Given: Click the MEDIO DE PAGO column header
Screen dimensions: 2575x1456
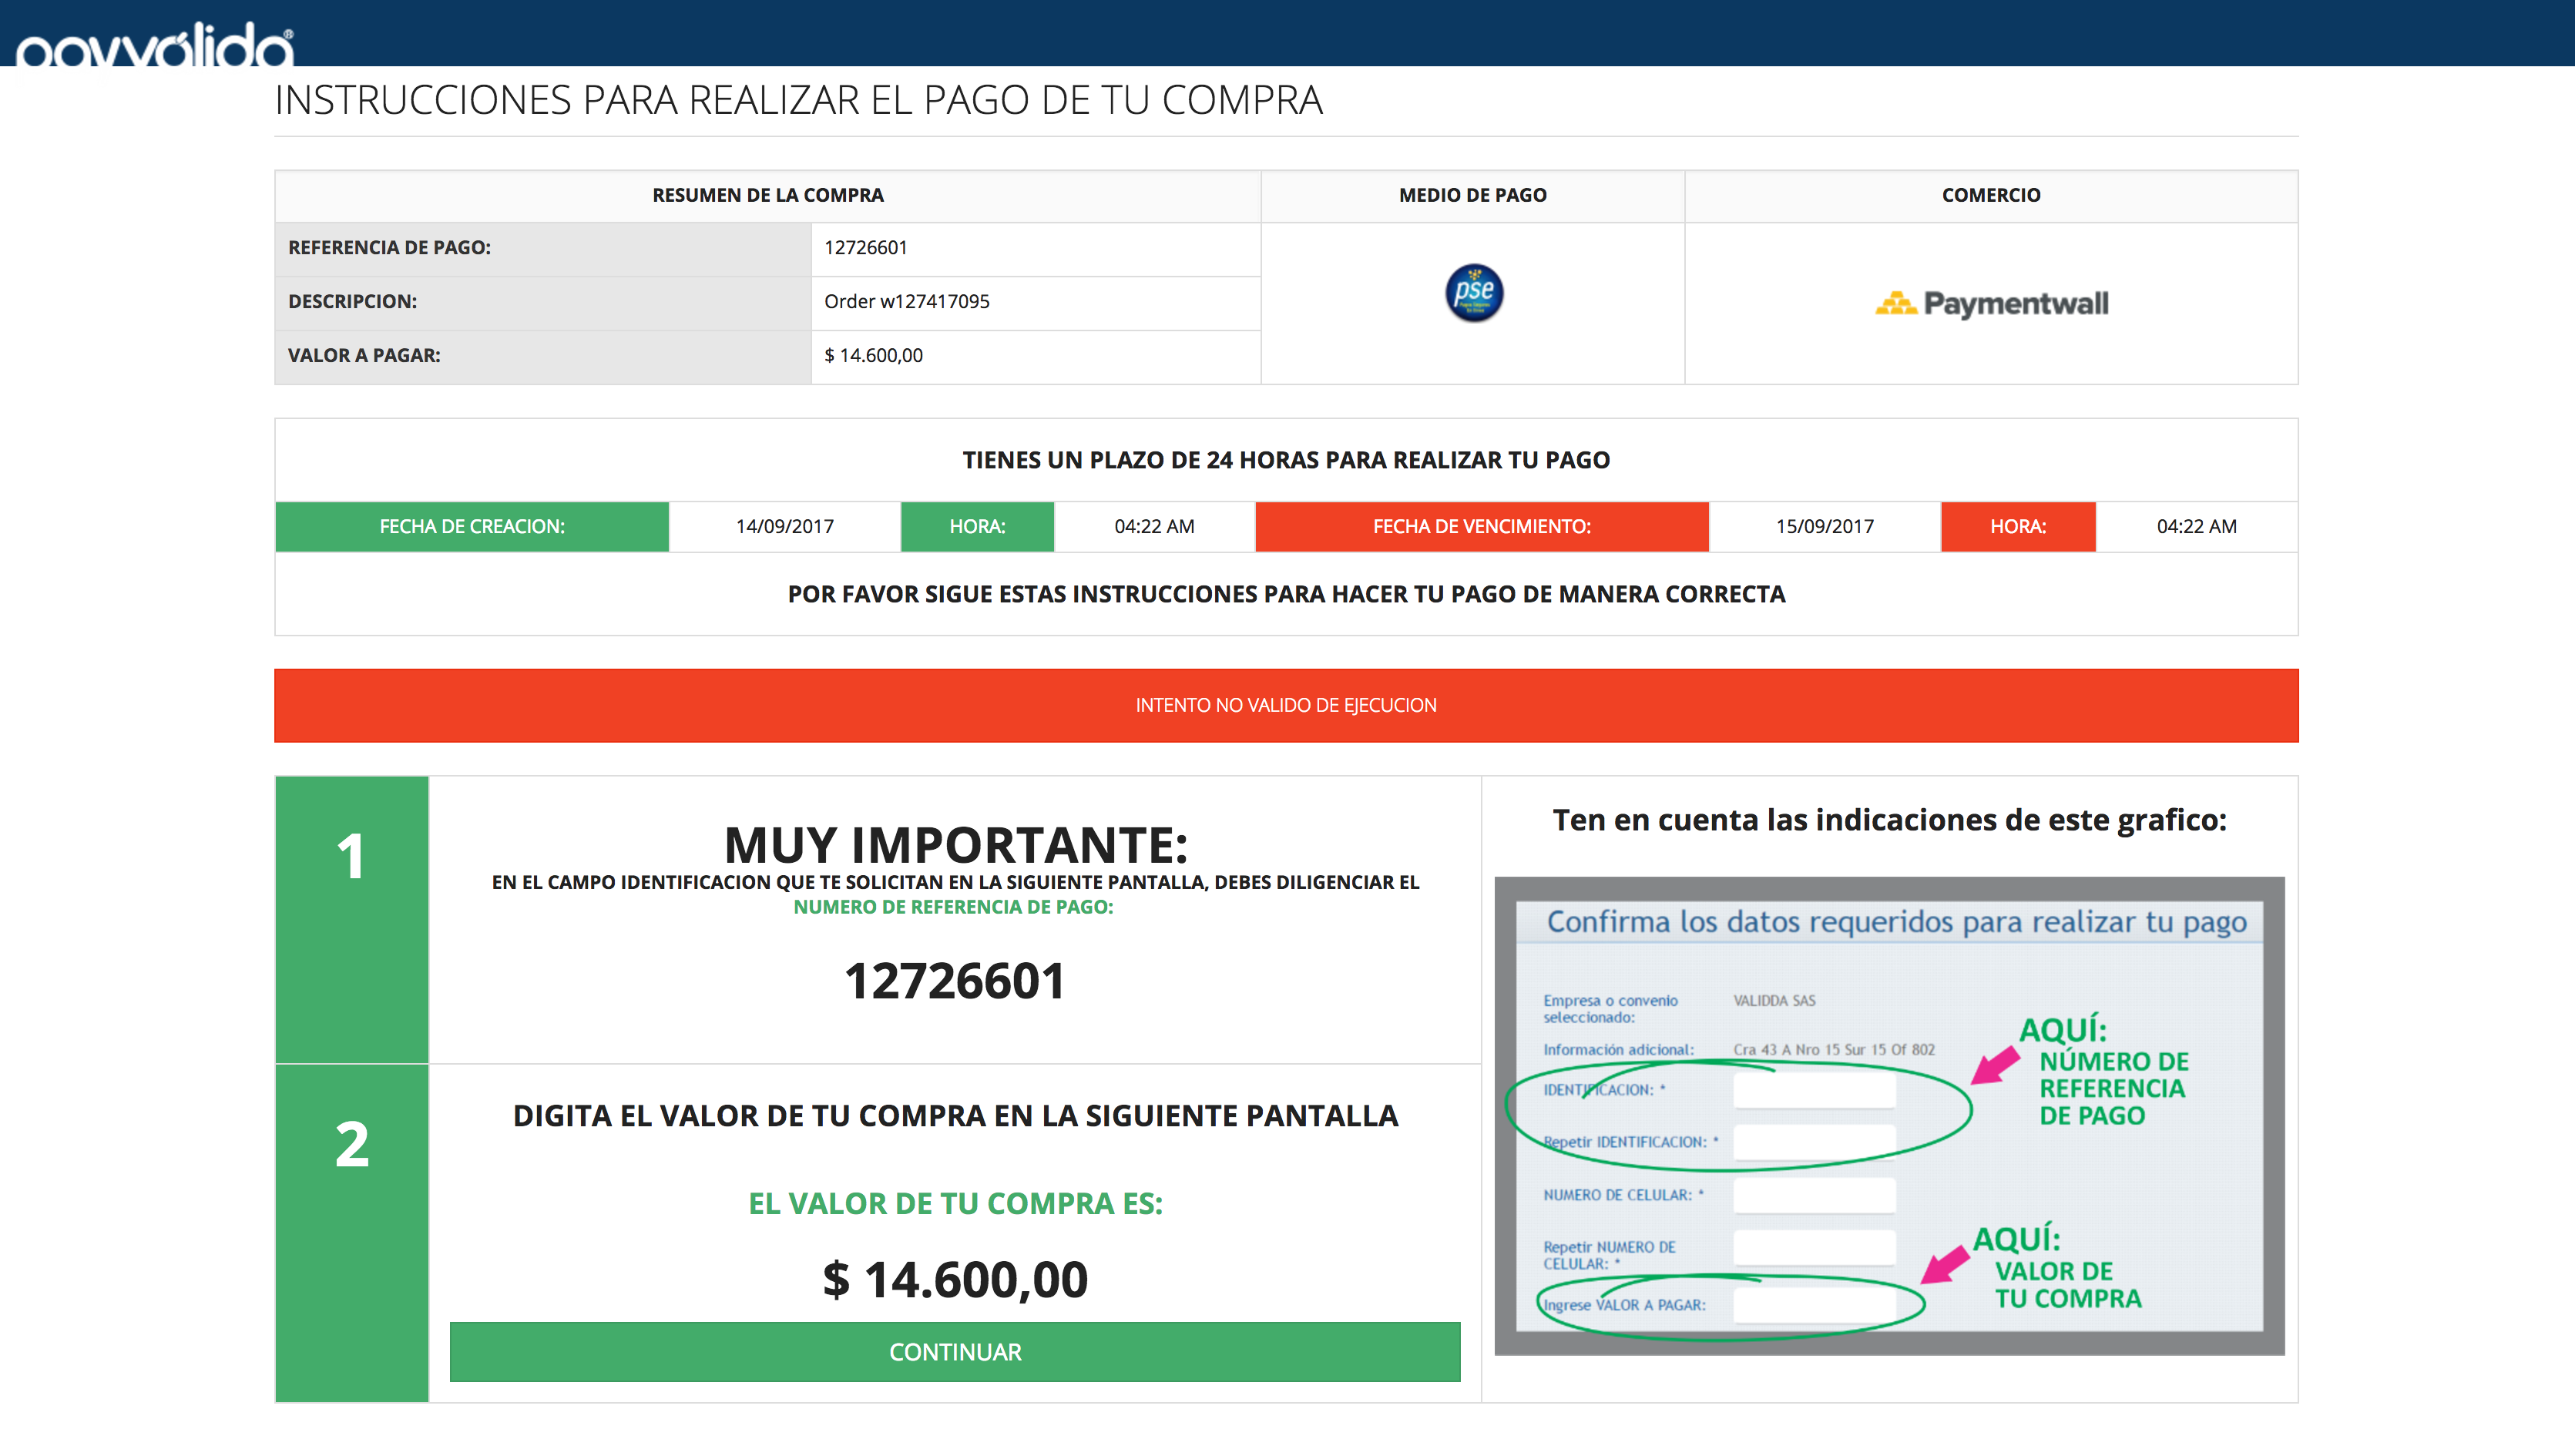Looking at the screenshot, I should point(1473,196).
